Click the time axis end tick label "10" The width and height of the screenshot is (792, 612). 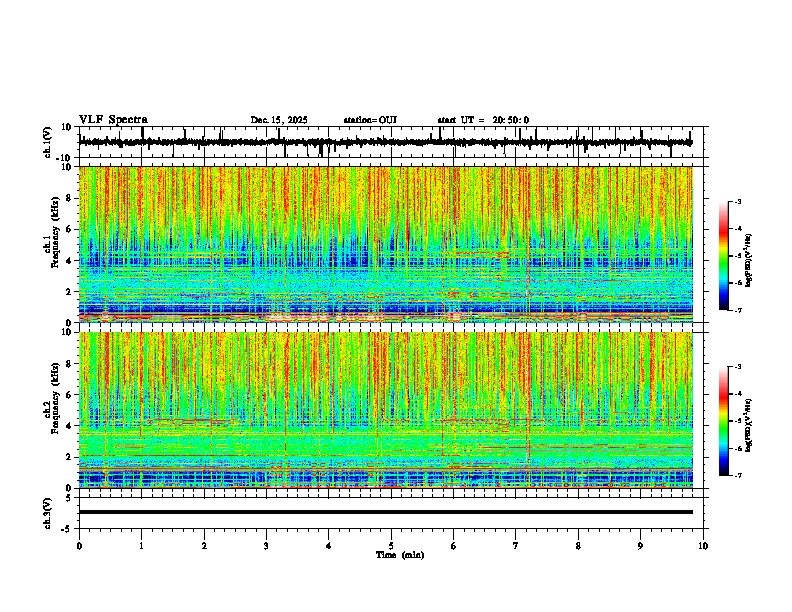click(703, 546)
